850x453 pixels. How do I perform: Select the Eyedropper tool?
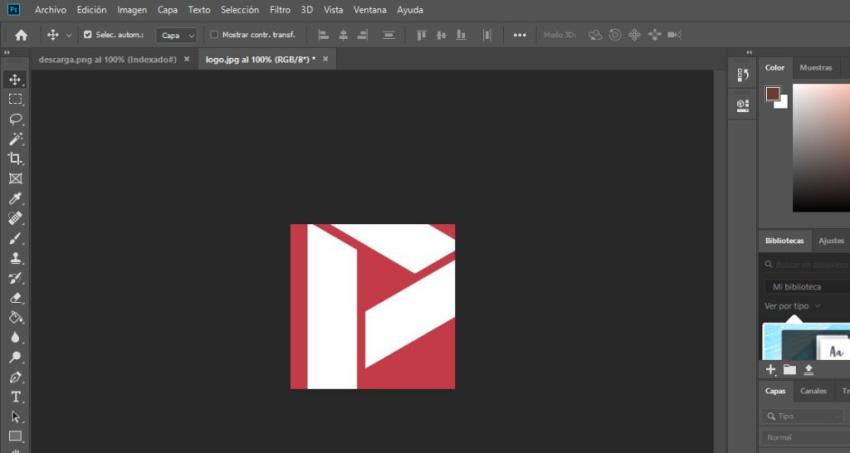(15, 199)
